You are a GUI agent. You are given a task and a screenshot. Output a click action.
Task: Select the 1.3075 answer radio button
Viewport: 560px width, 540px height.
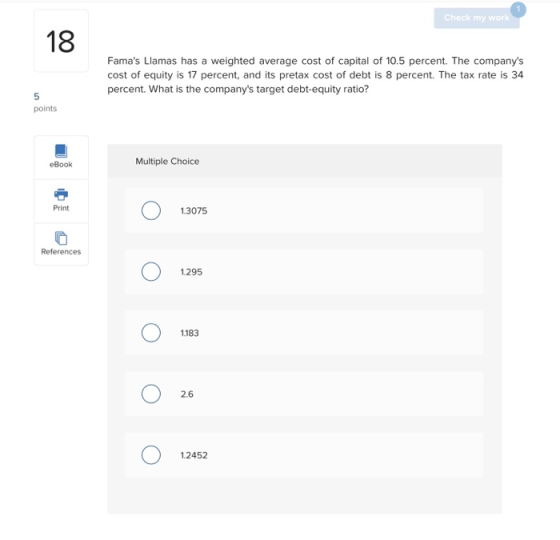click(151, 210)
